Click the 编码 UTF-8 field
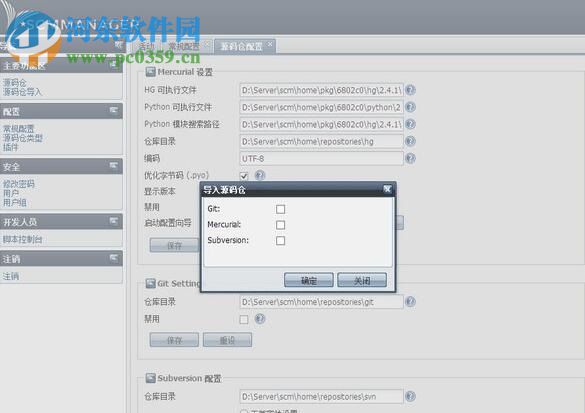585x413 pixels. [x=321, y=159]
